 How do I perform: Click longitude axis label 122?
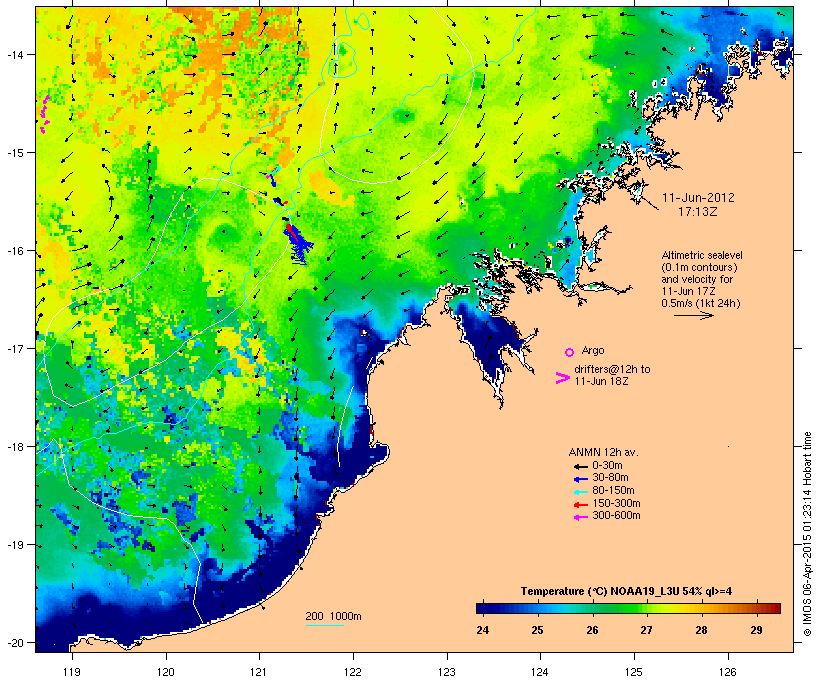353,672
